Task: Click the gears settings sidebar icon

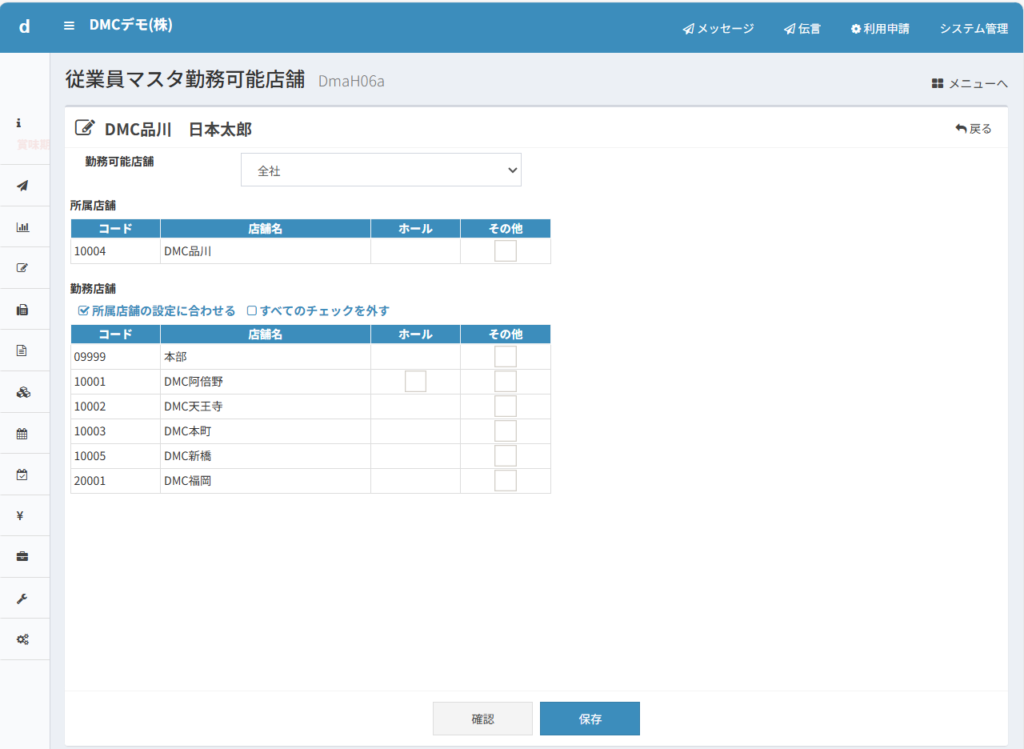Action: click(22, 639)
